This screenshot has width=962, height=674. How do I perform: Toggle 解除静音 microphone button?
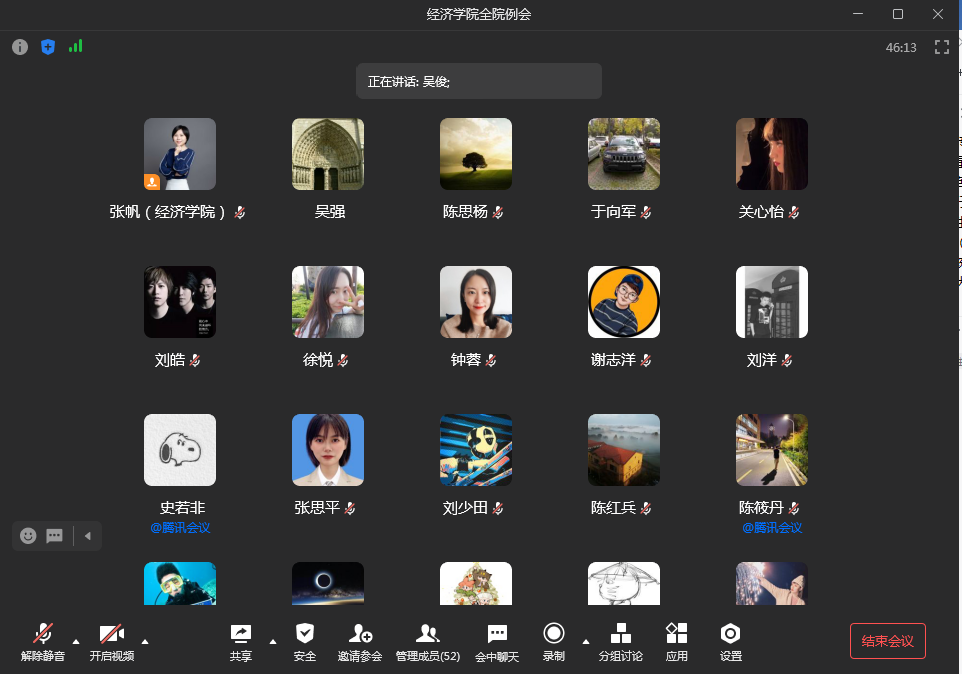pyautogui.click(x=43, y=641)
